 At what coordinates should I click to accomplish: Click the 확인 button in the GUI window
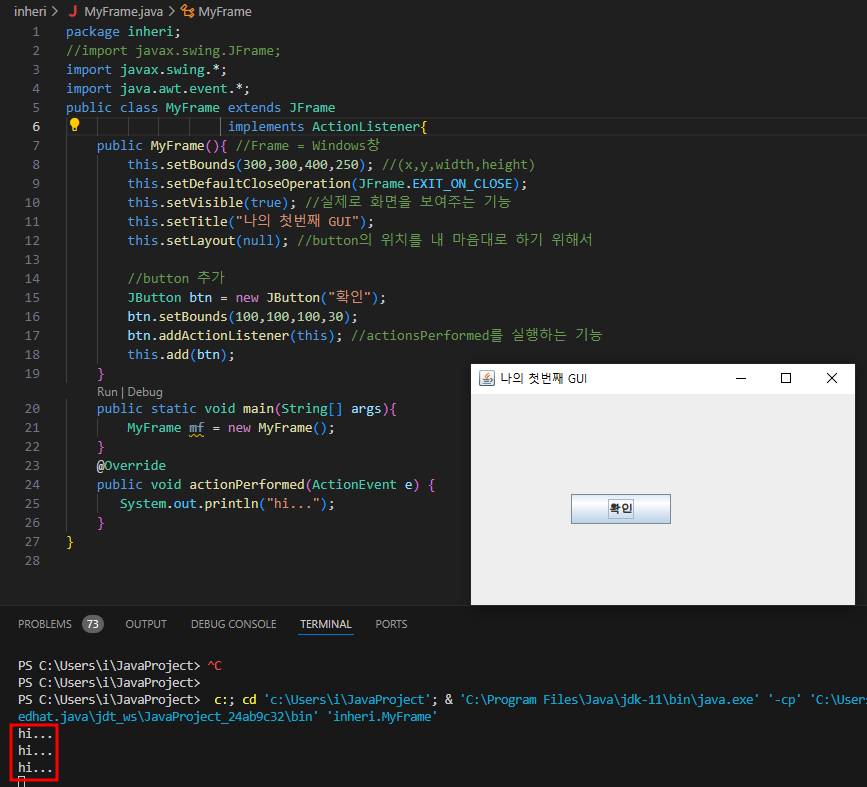pyautogui.click(x=620, y=509)
